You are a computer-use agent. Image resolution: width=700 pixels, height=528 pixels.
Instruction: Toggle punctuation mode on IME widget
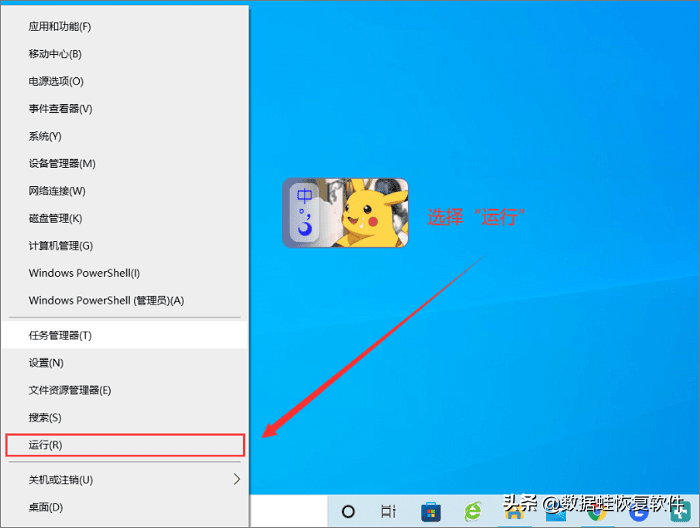(x=305, y=213)
